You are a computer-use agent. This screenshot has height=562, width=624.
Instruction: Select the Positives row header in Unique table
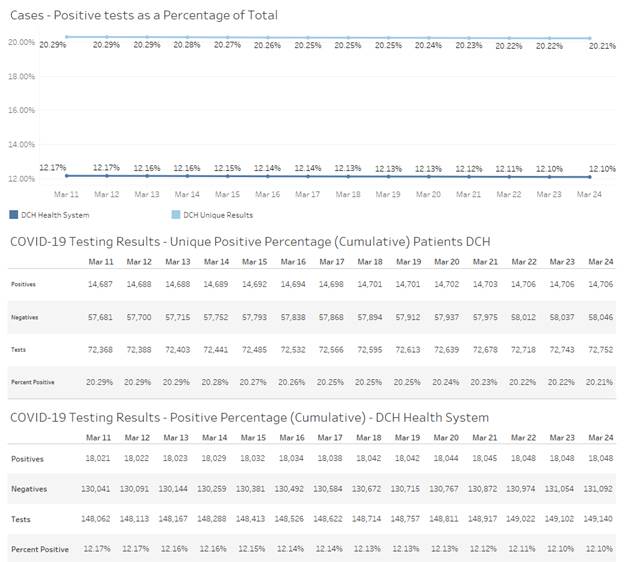click(23, 285)
